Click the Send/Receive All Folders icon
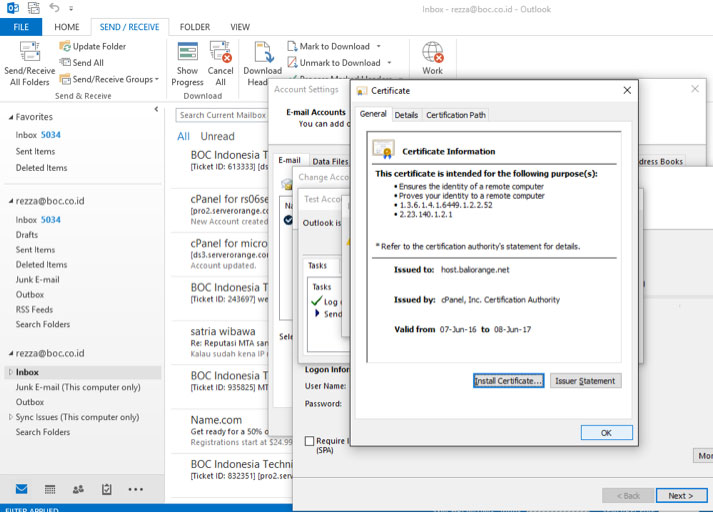Screen dimensions: 713x513 30,51
